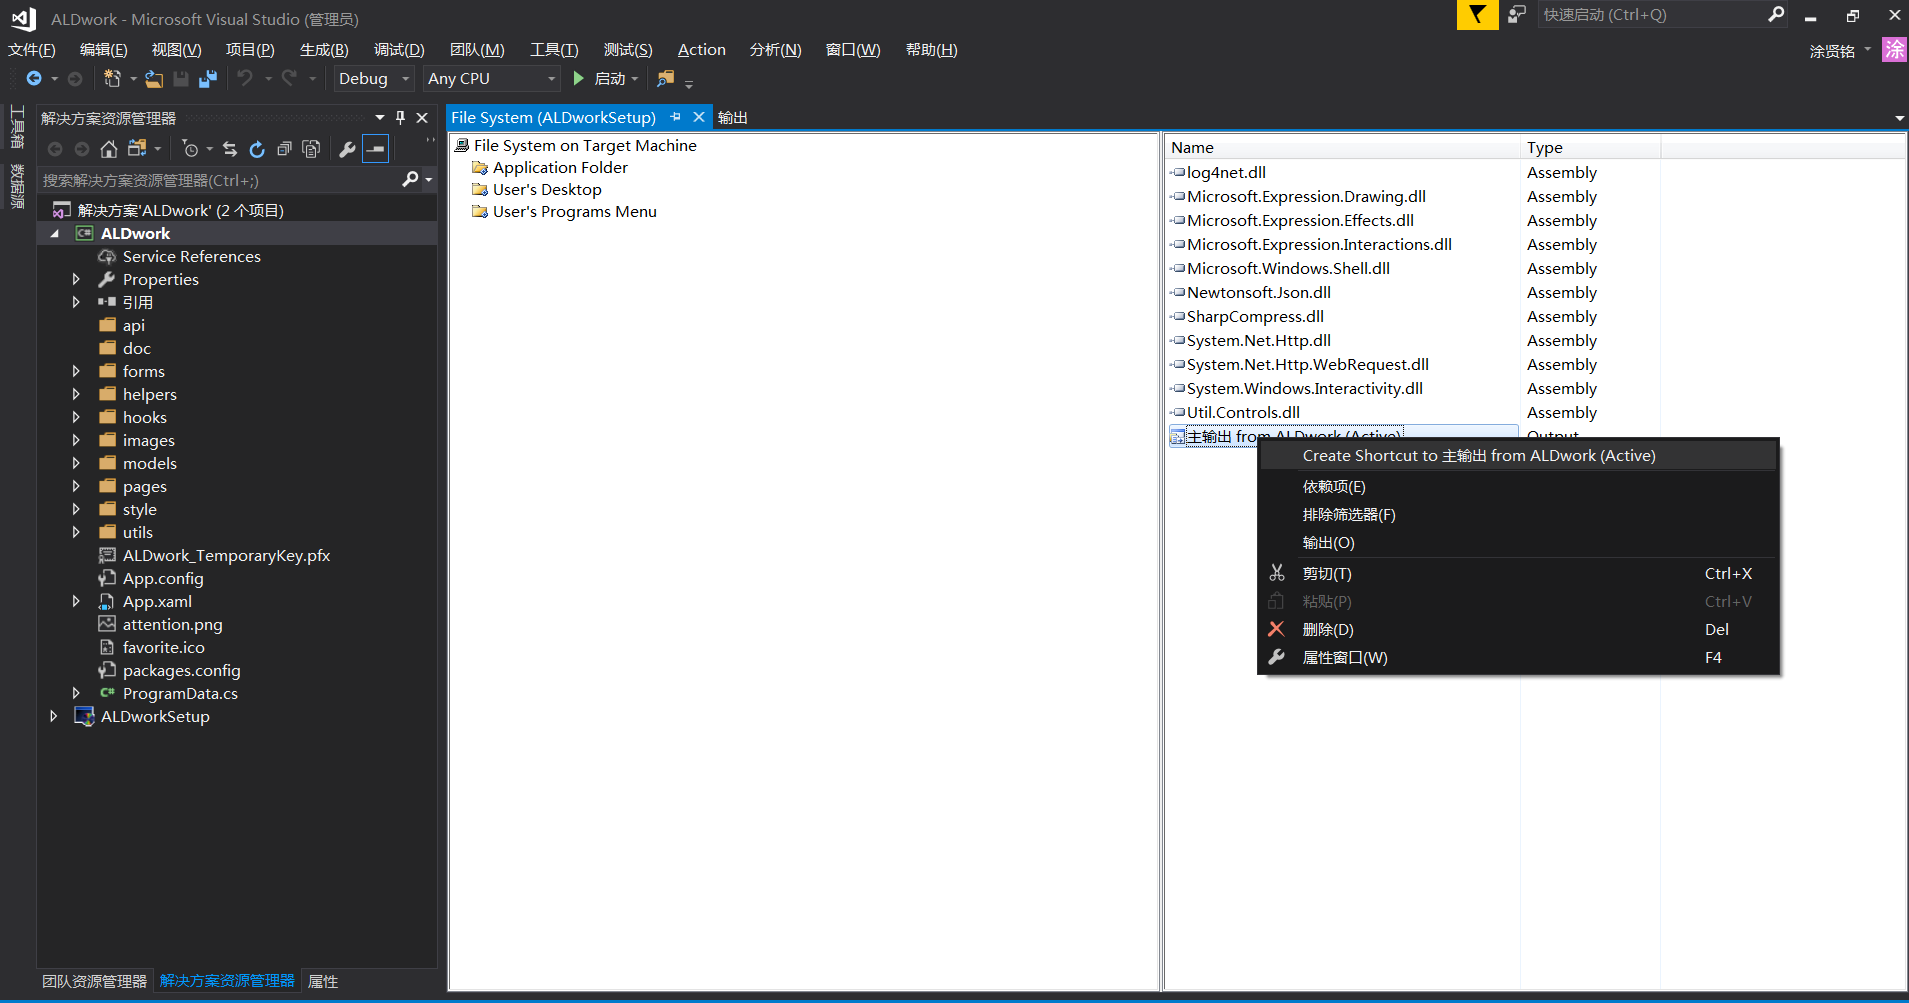This screenshot has height=1003, width=1909.
Task: Click the Home icon in Solution Explorer
Action: coord(109,149)
